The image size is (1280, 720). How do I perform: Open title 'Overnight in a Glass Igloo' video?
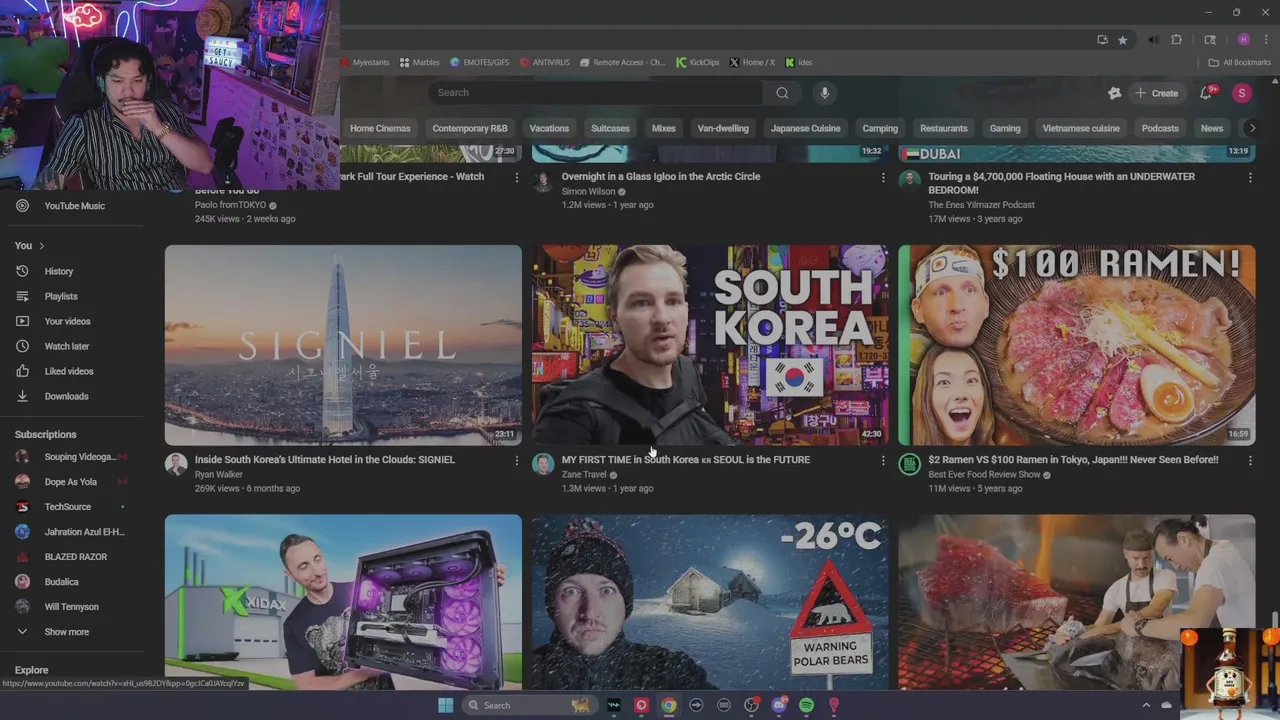(x=661, y=177)
